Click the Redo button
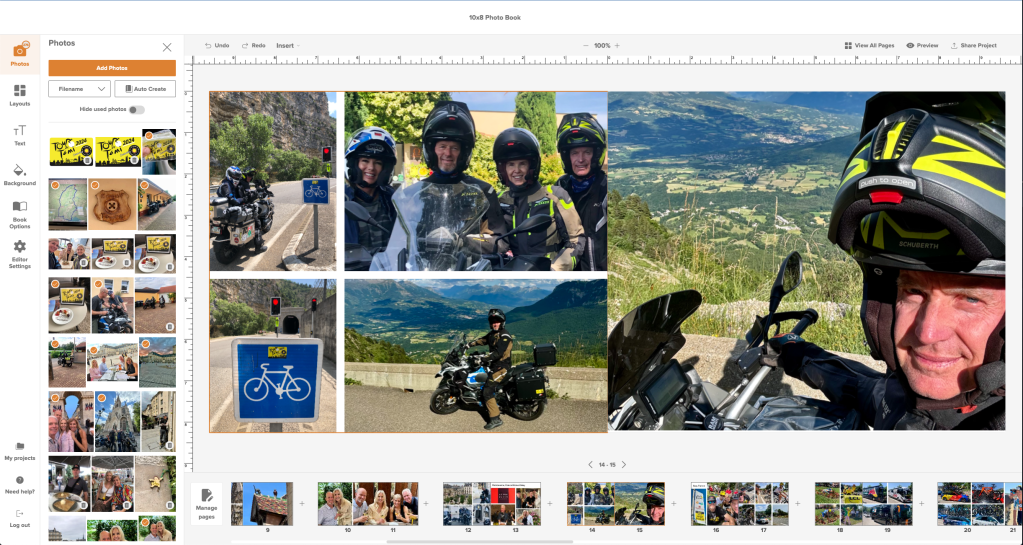The image size is (1023, 545). pyautogui.click(x=253, y=45)
